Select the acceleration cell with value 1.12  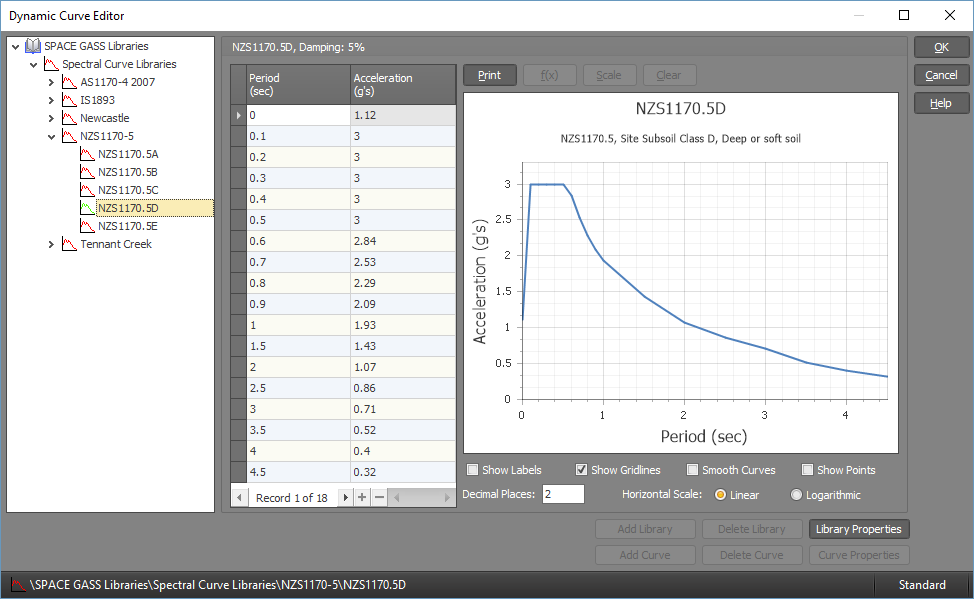point(403,115)
